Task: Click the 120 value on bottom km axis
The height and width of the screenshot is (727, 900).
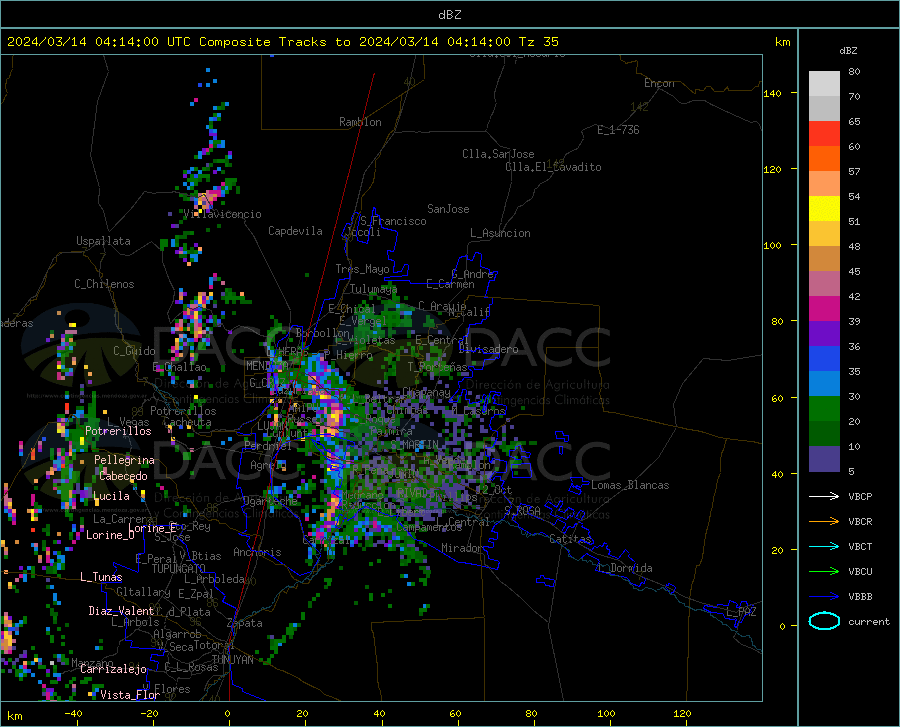Action: tap(682, 714)
